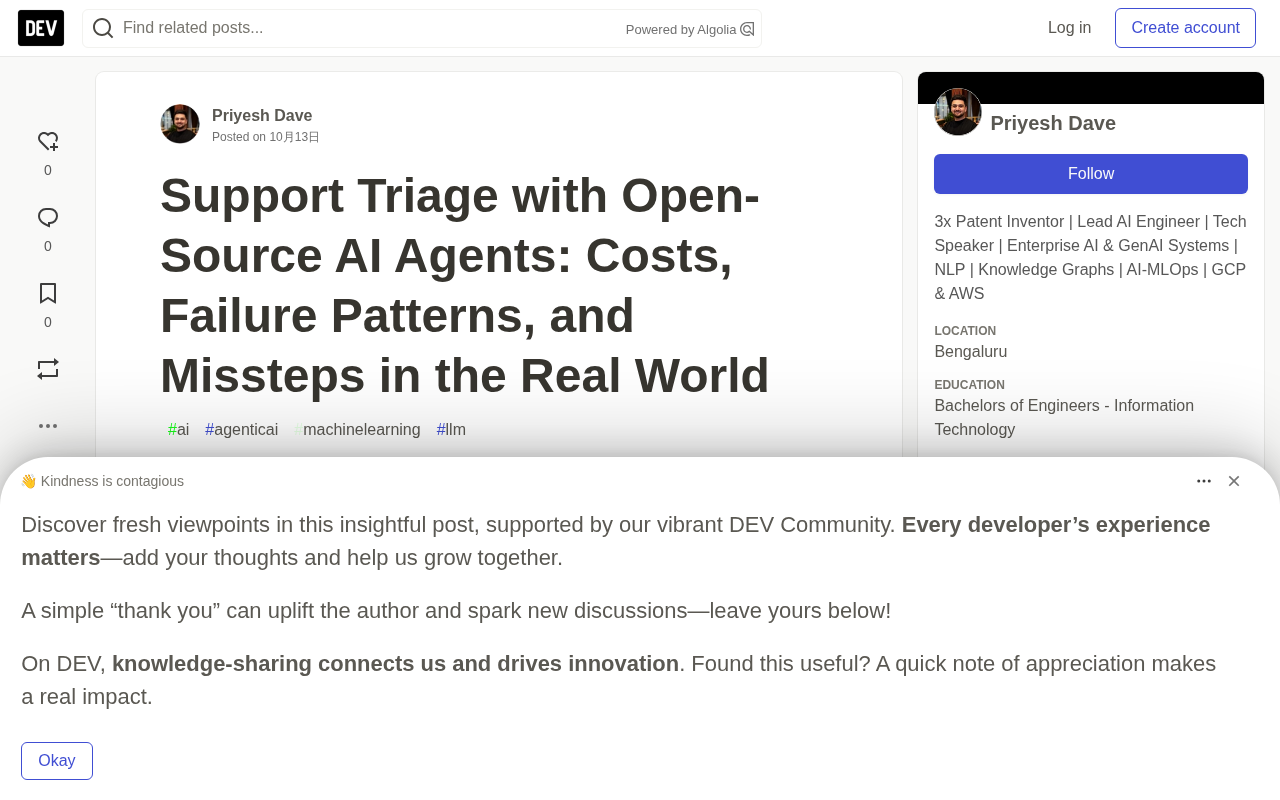
Task: Select the Bengaluru location text
Action: coord(971,352)
